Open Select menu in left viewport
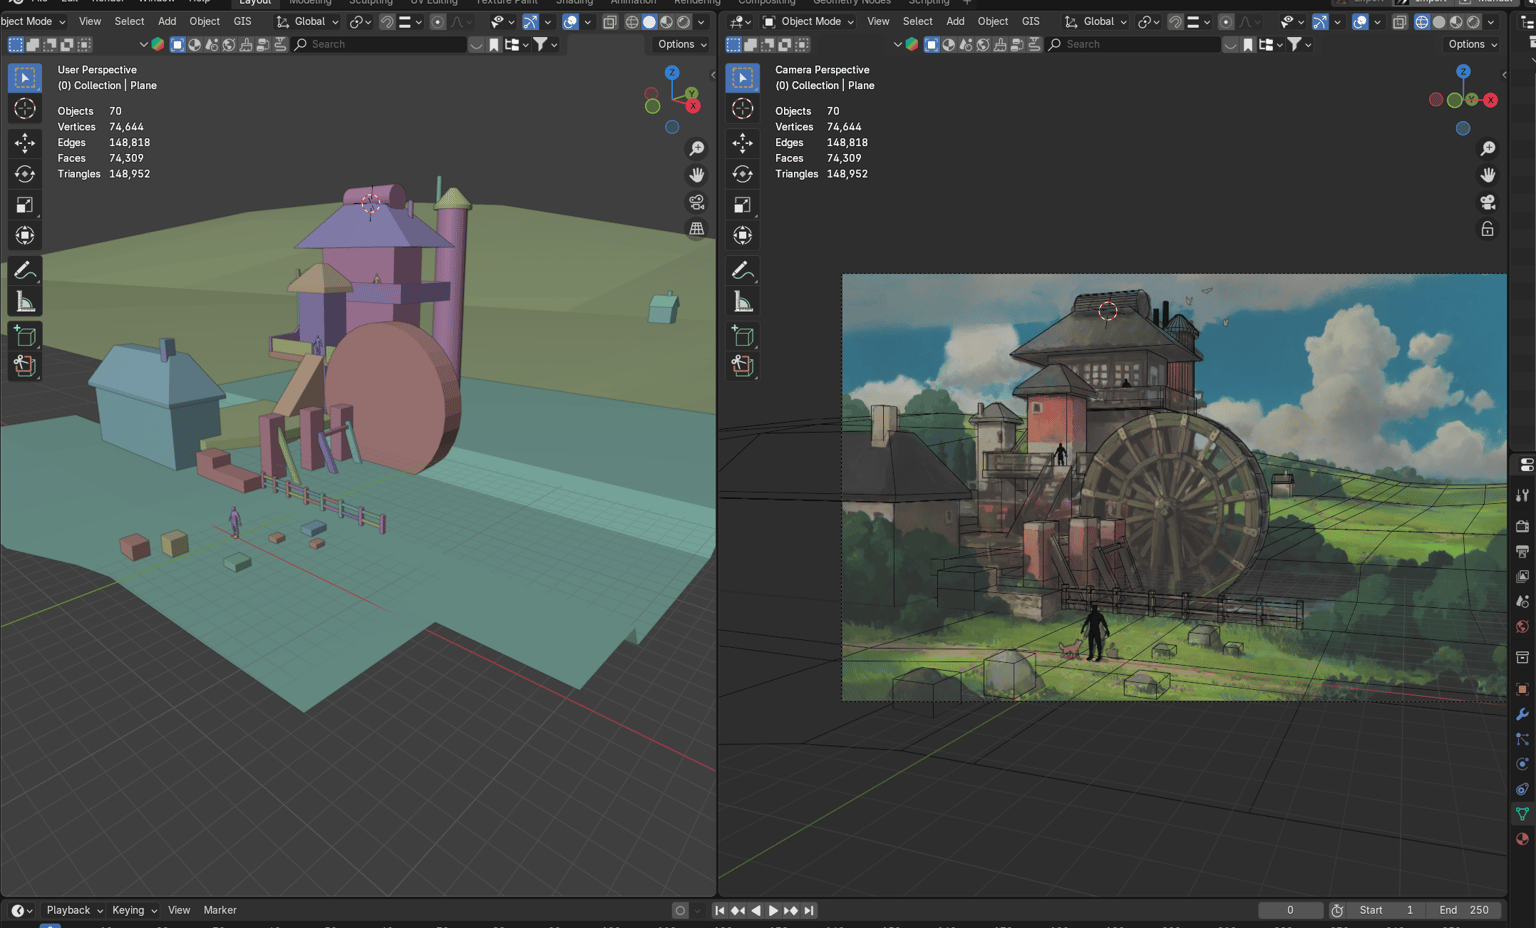 tap(129, 21)
